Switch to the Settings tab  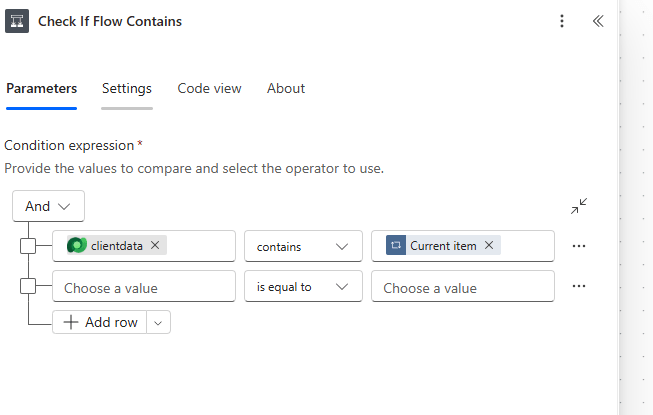(127, 88)
